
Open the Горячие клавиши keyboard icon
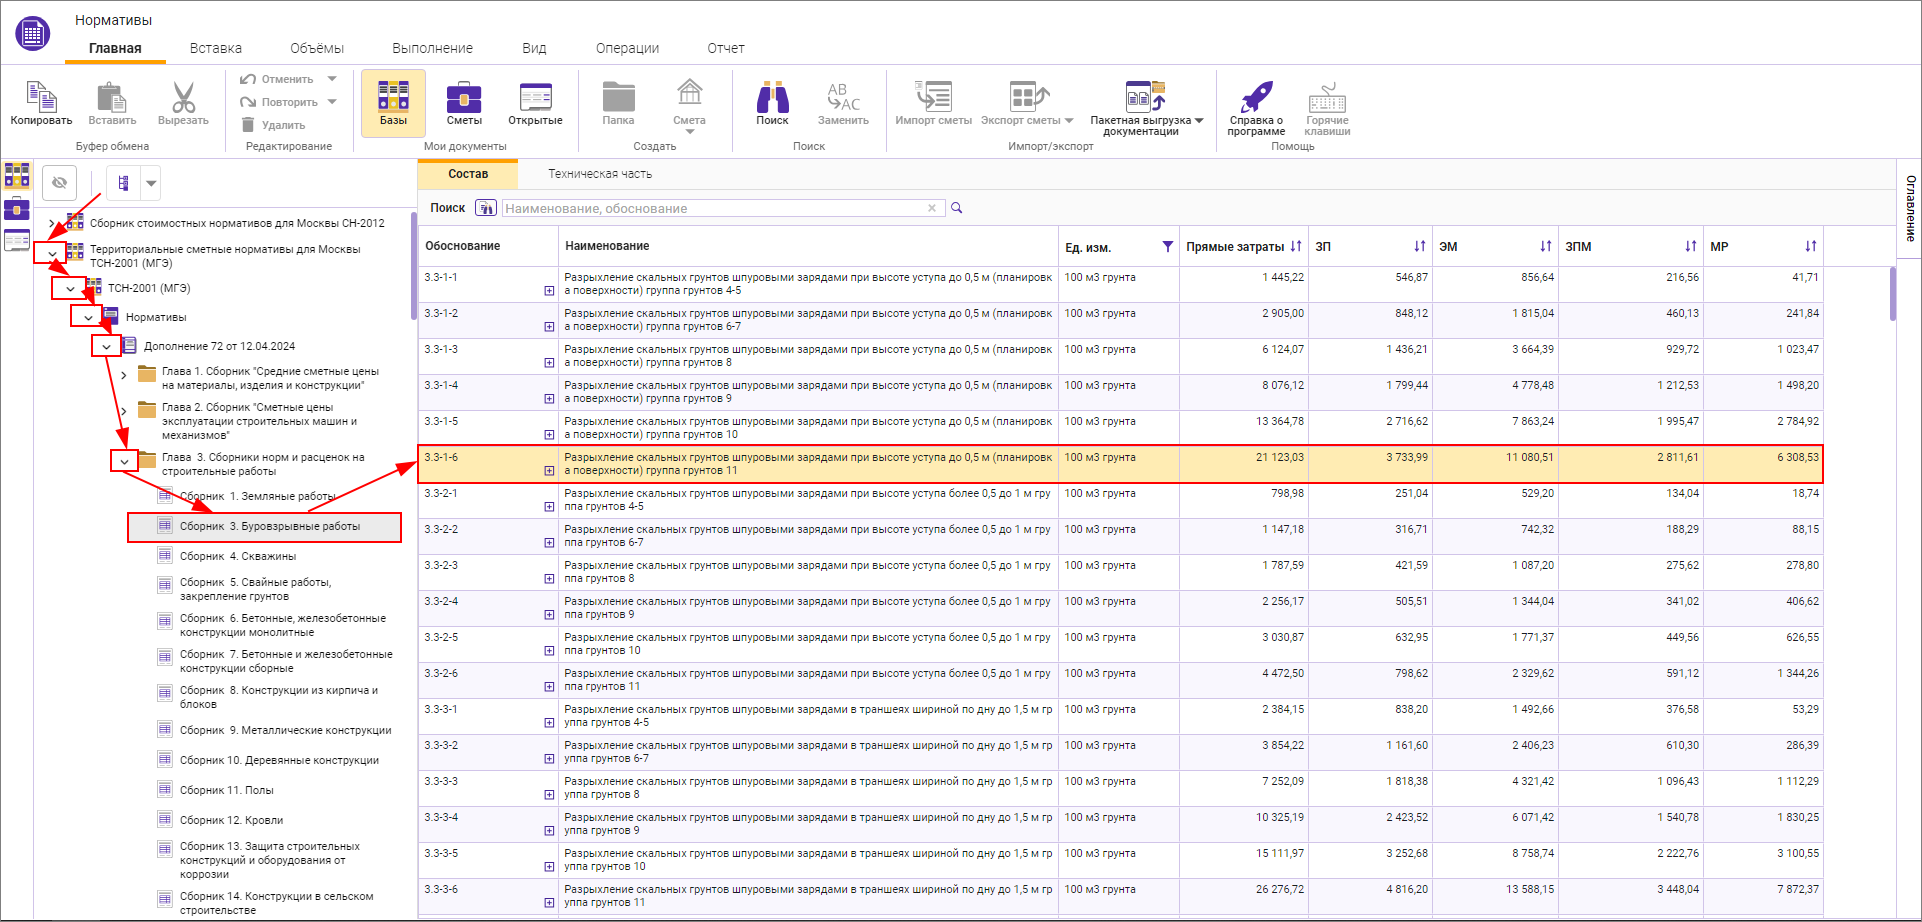coord(1327,97)
